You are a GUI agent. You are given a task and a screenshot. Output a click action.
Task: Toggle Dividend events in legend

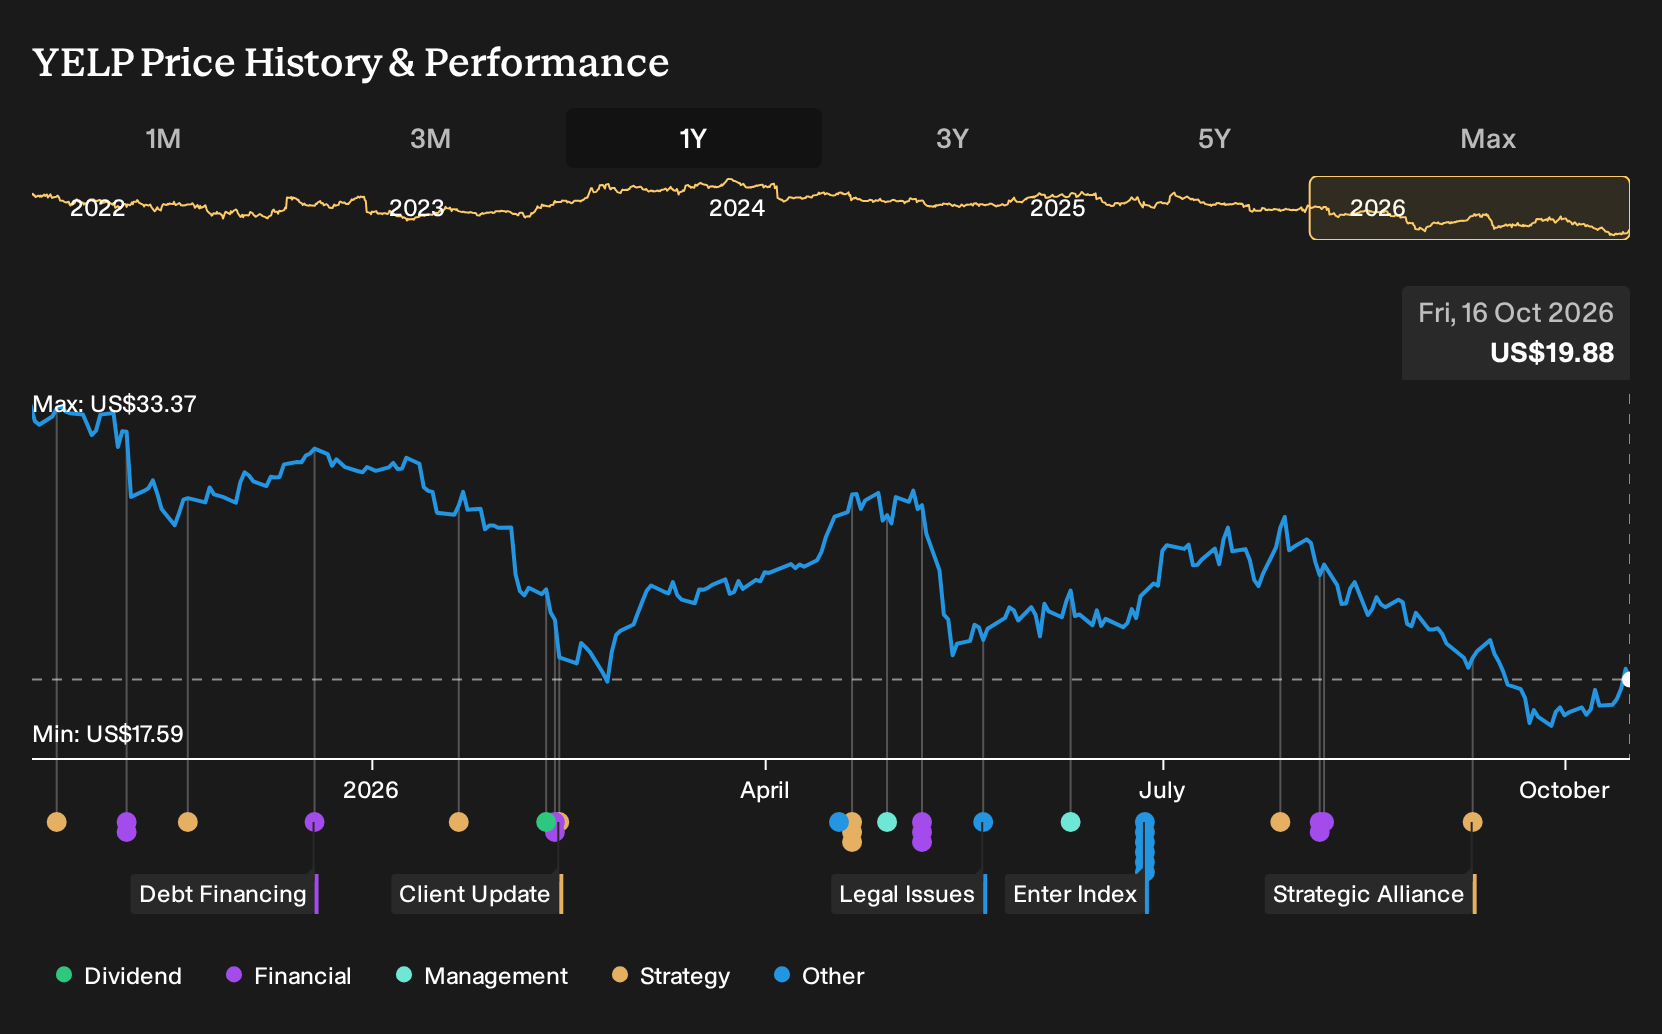pos(119,976)
